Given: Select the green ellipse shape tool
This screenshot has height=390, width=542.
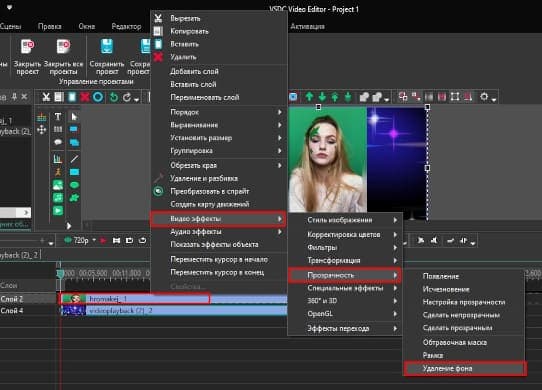Looking at the screenshot, I should [74, 185].
